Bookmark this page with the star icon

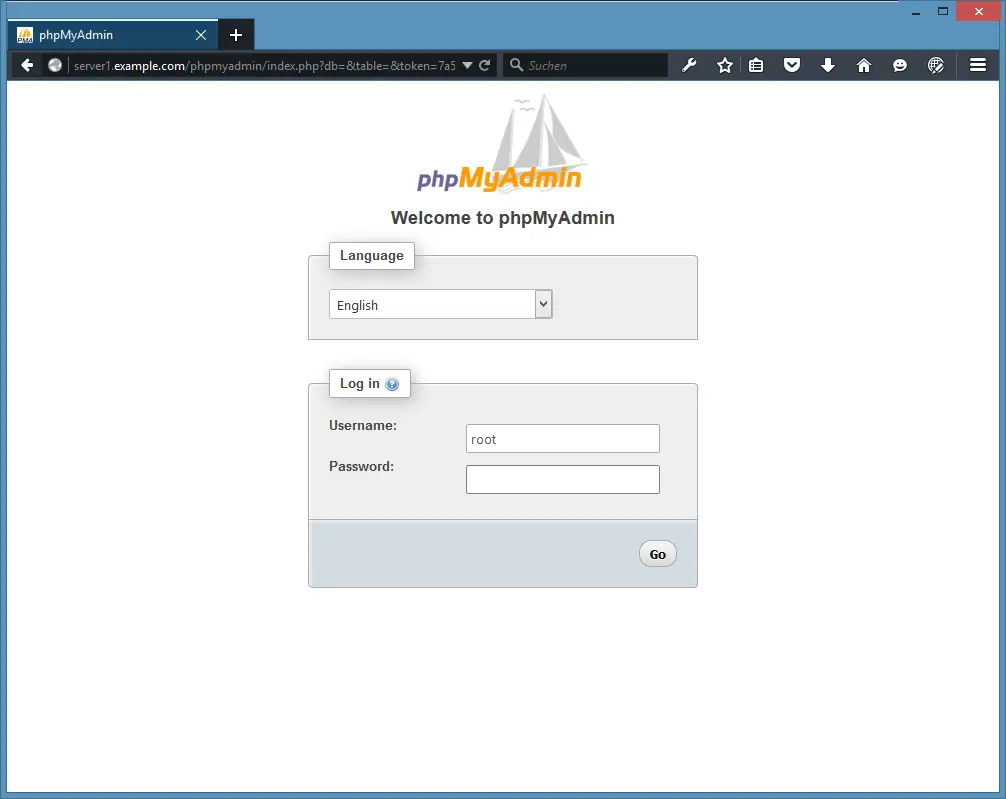[x=725, y=65]
